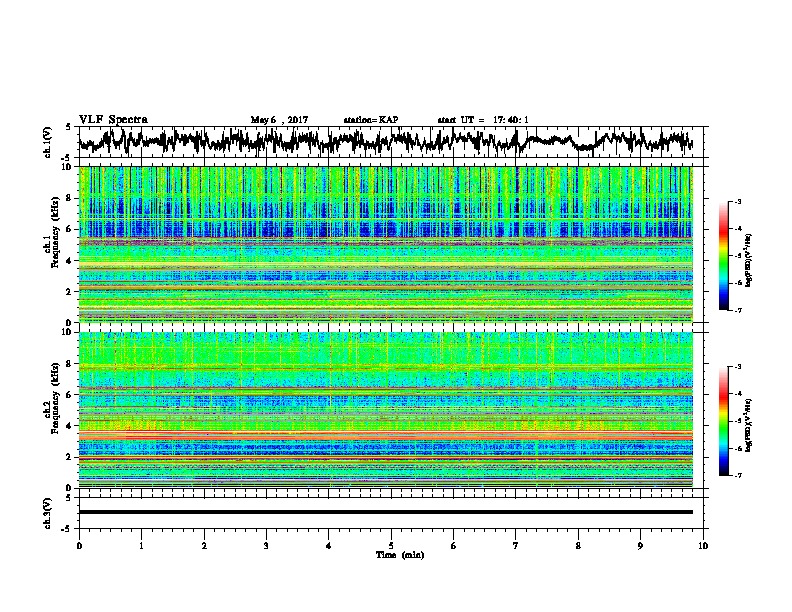The height and width of the screenshot is (612, 792).
Task: Click the ch.2 spectrogram panel
Action: (x=386, y=409)
